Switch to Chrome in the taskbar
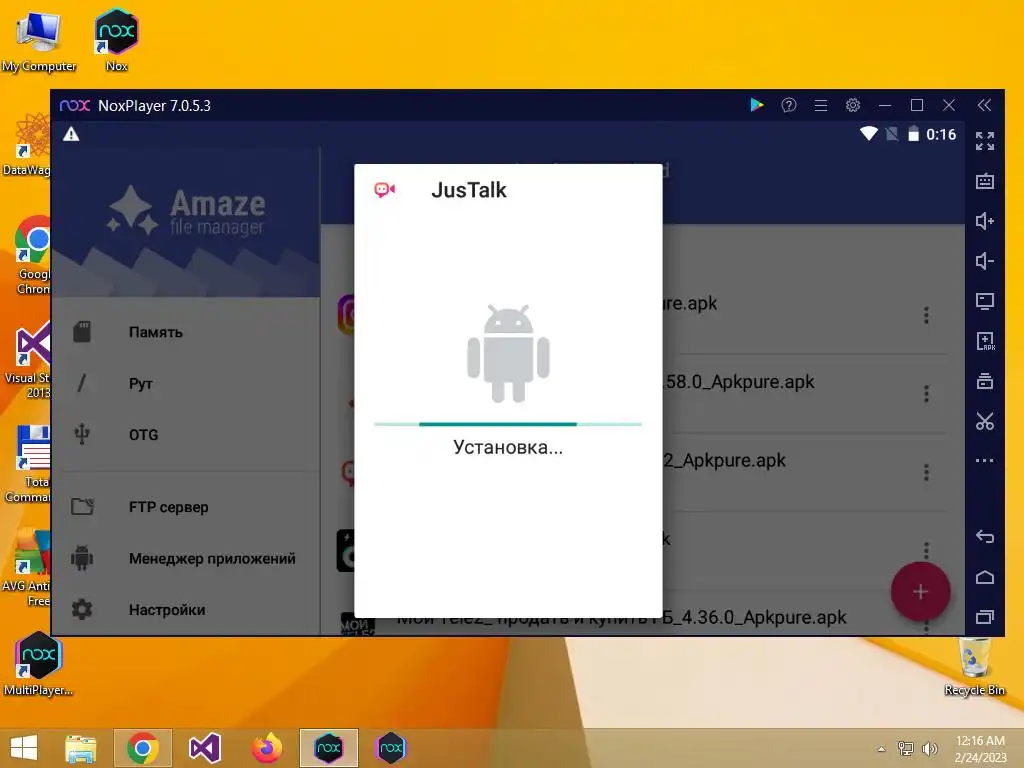1024x768 pixels. (143, 748)
